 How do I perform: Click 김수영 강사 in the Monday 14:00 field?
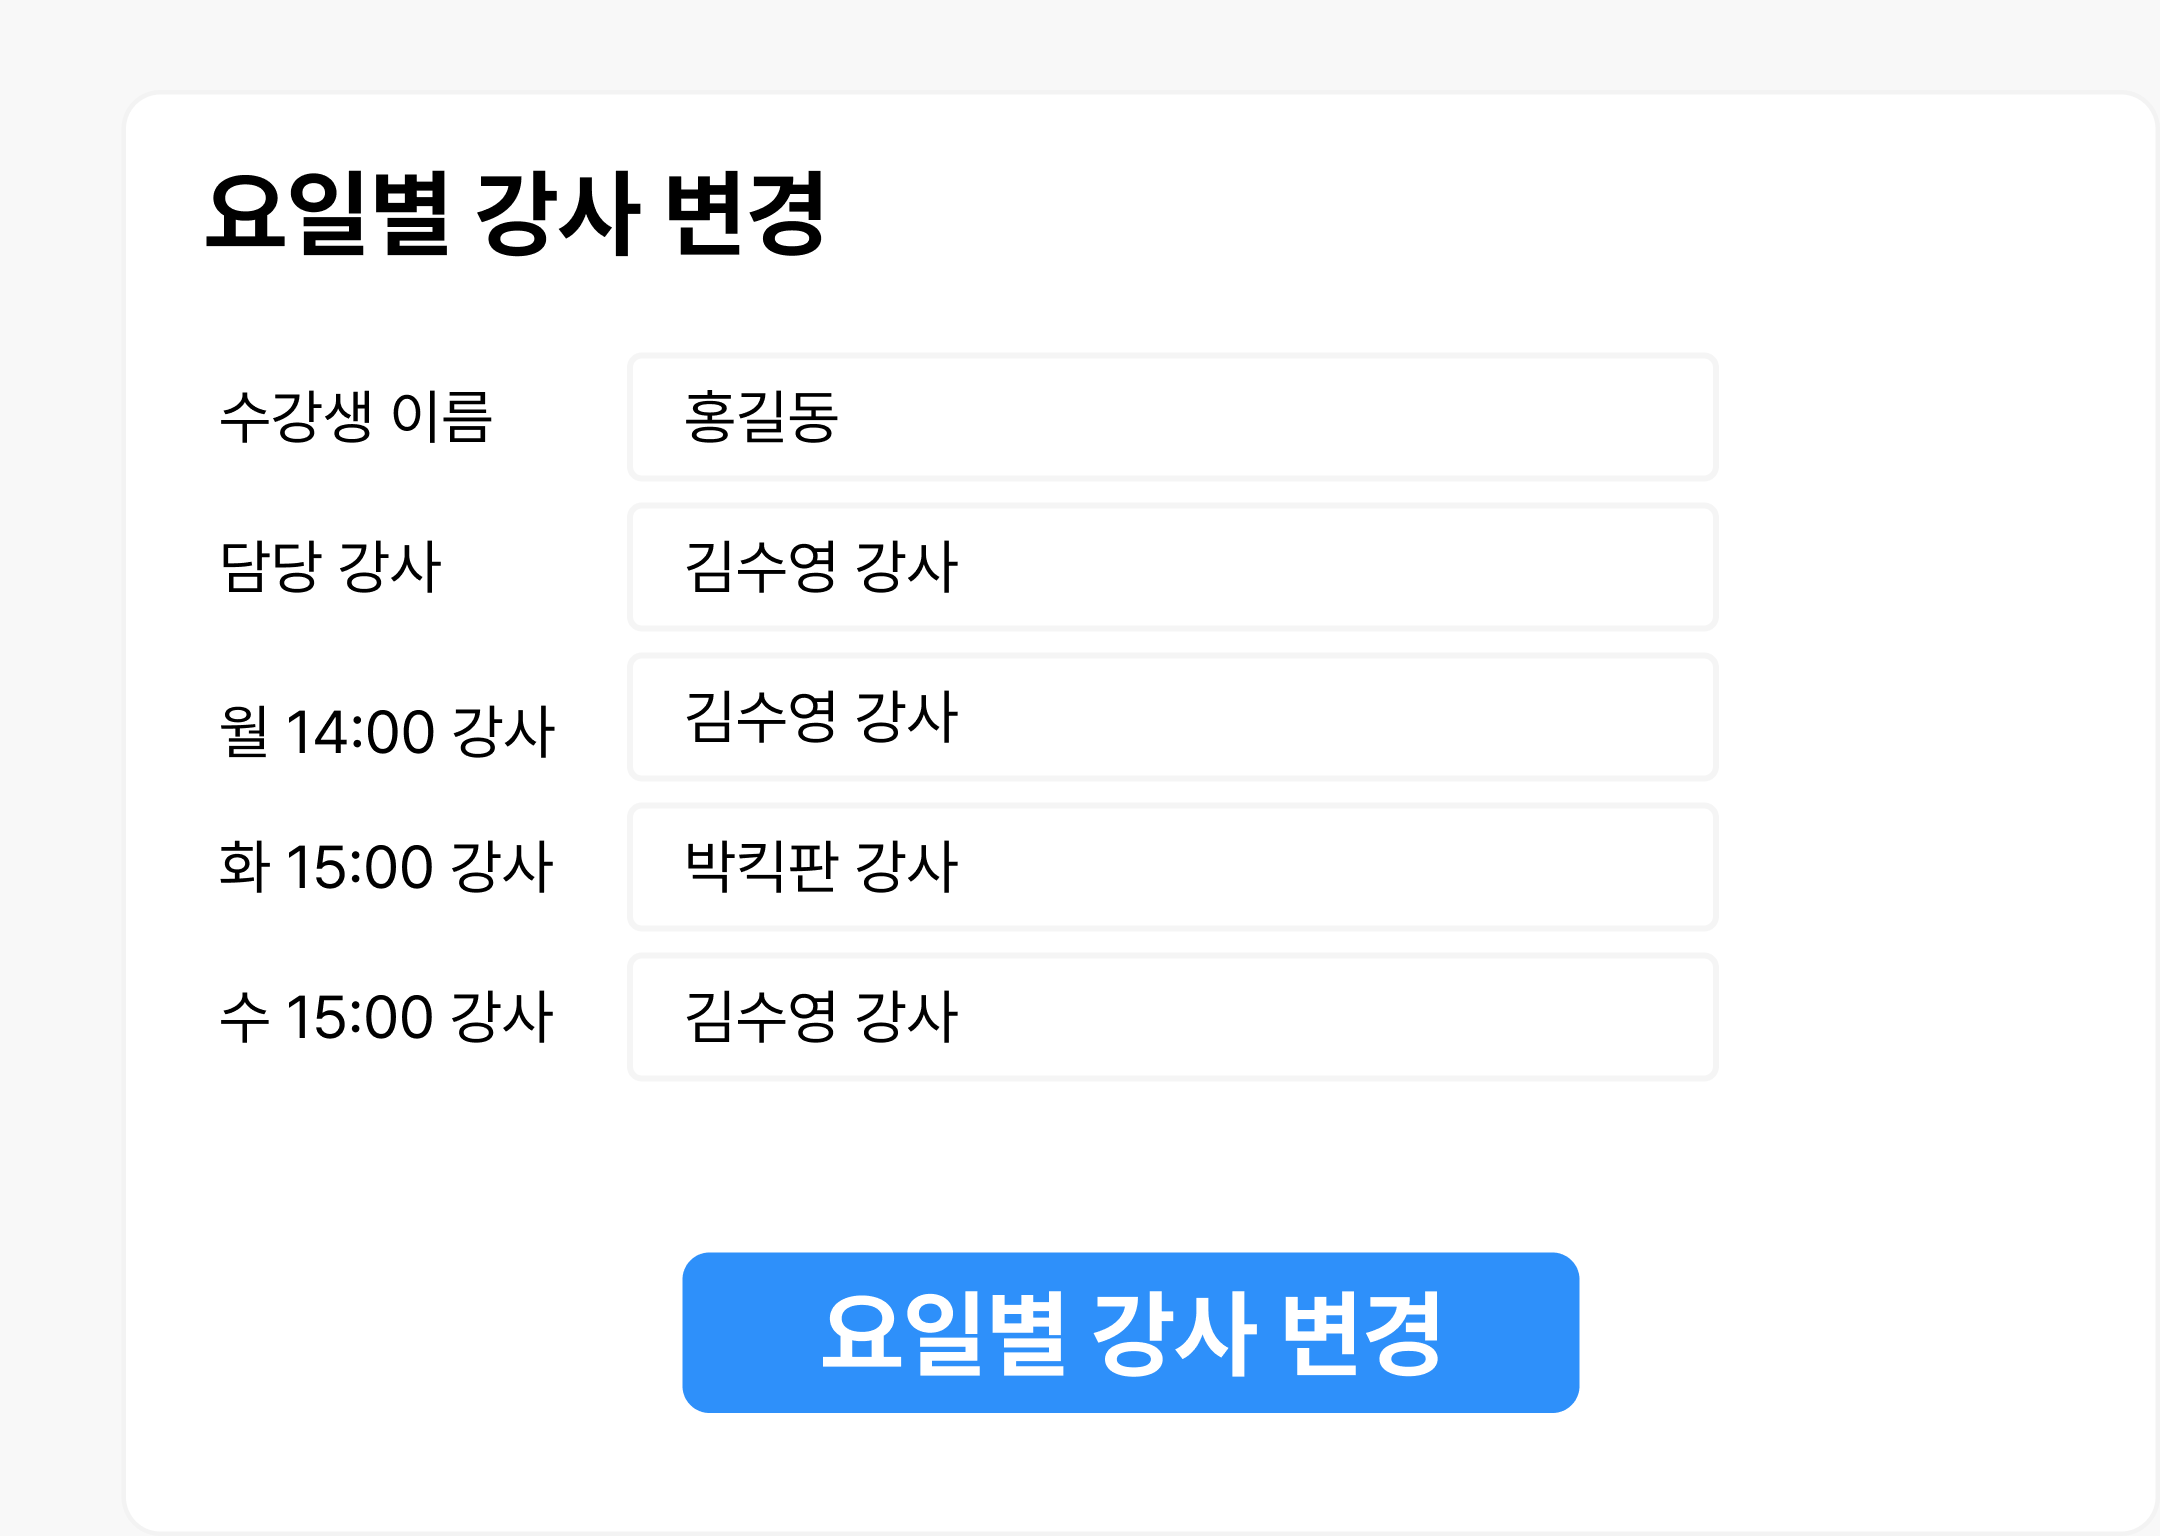(820, 716)
